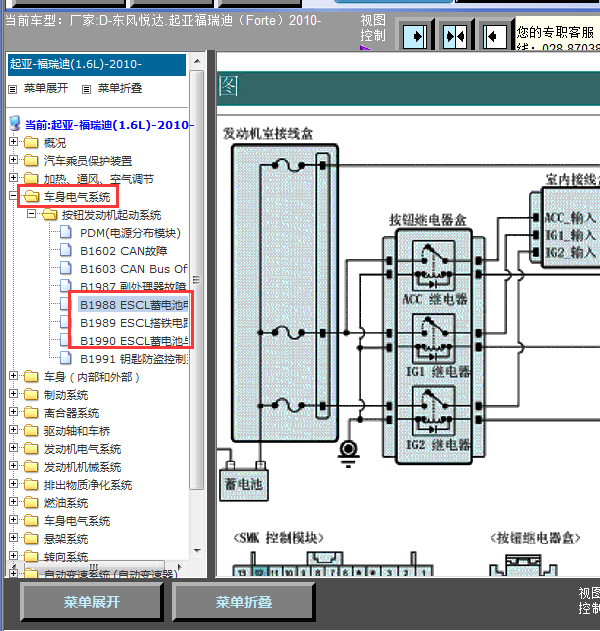Click the 发动机电气系统 folder icon
Viewport: 600px width, 631px height.
(x=31, y=449)
